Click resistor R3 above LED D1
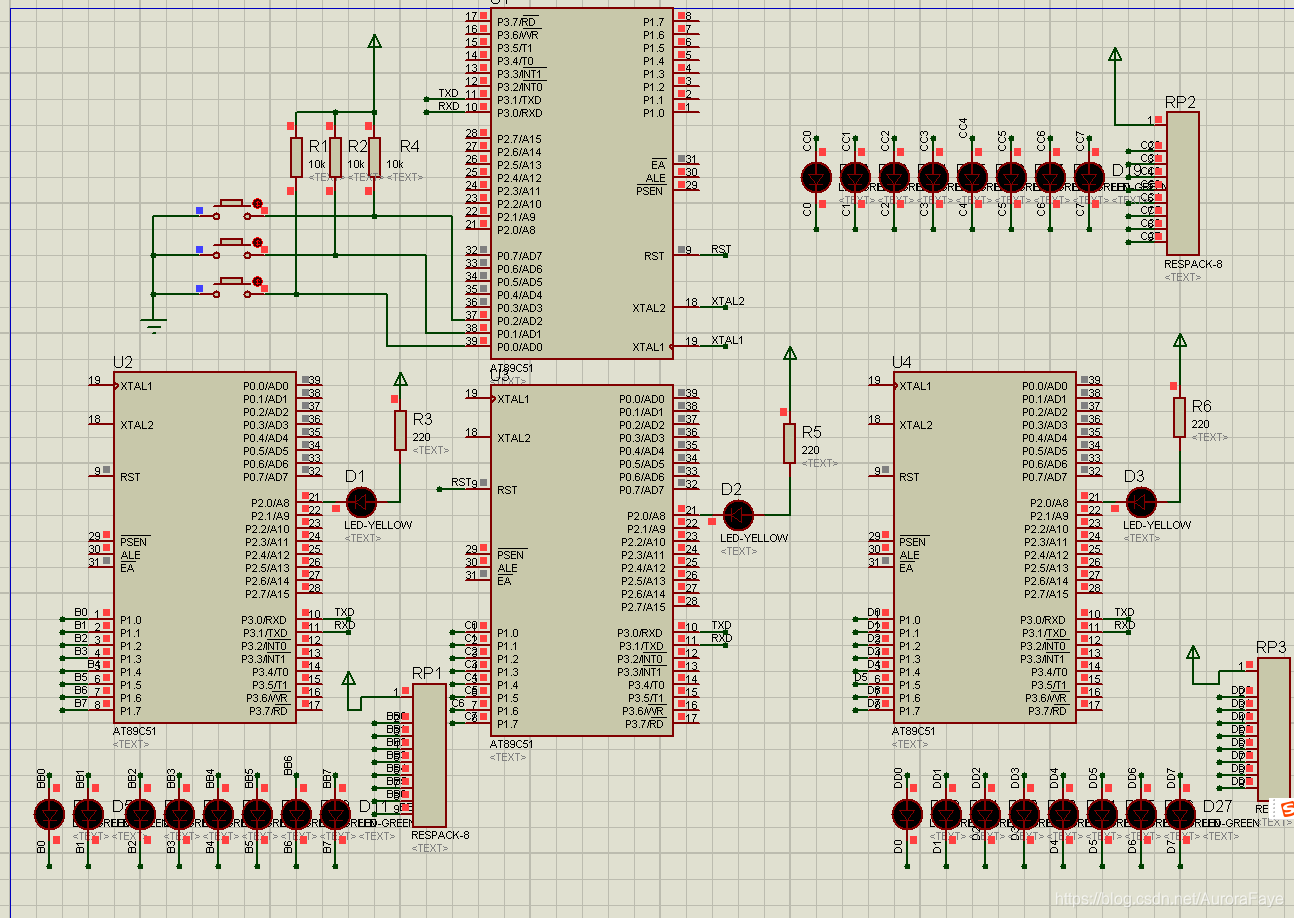1294x918 pixels. (x=400, y=430)
